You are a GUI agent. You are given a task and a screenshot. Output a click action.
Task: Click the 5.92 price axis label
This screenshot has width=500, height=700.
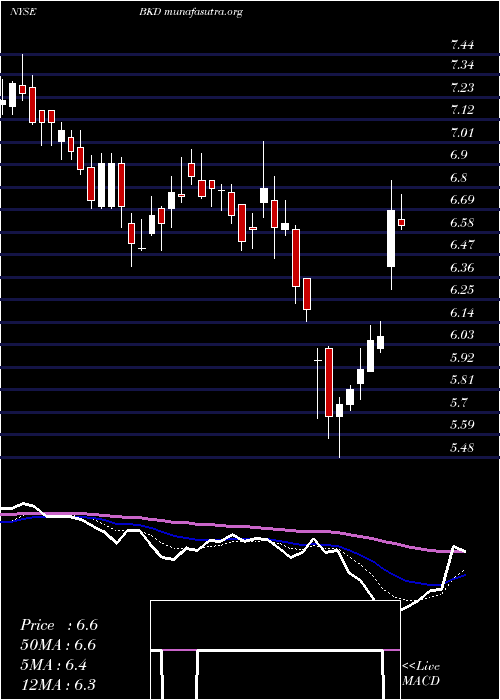coord(462,357)
